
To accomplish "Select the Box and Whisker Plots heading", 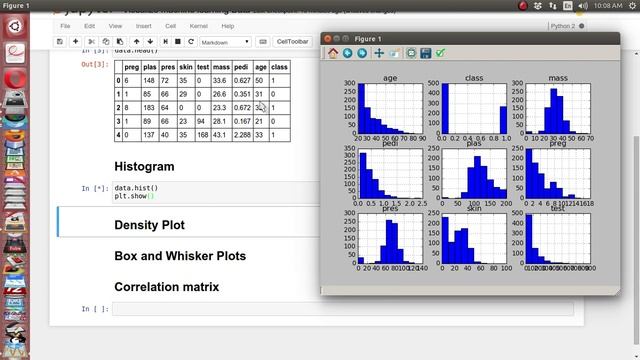I will (x=180, y=256).
